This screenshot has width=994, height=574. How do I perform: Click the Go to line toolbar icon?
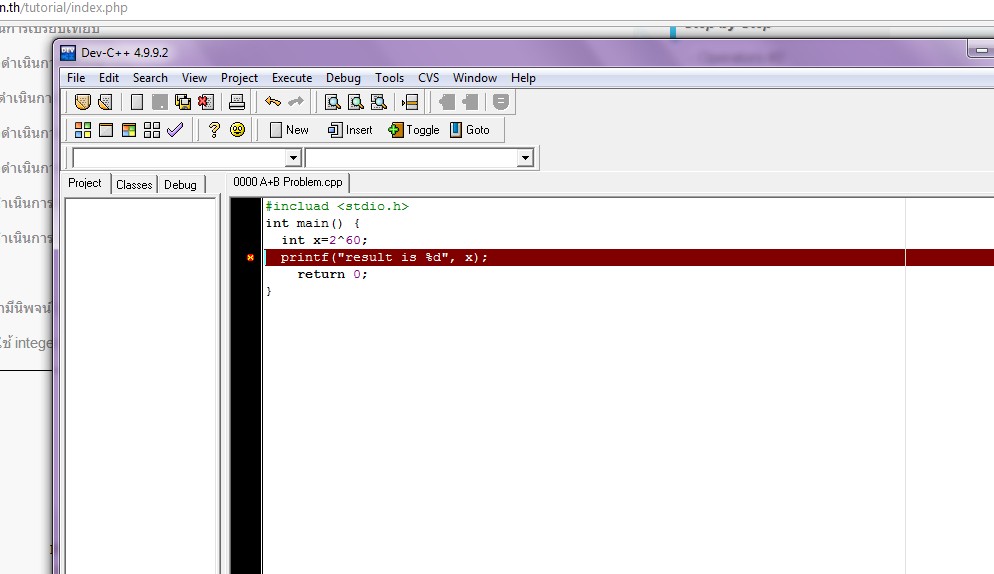[x=409, y=102]
